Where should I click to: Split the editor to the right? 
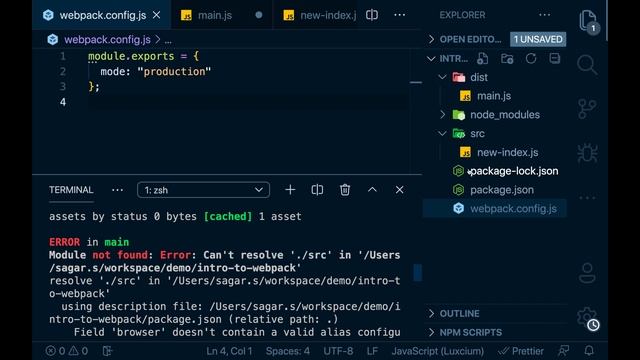tap(372, 15)
